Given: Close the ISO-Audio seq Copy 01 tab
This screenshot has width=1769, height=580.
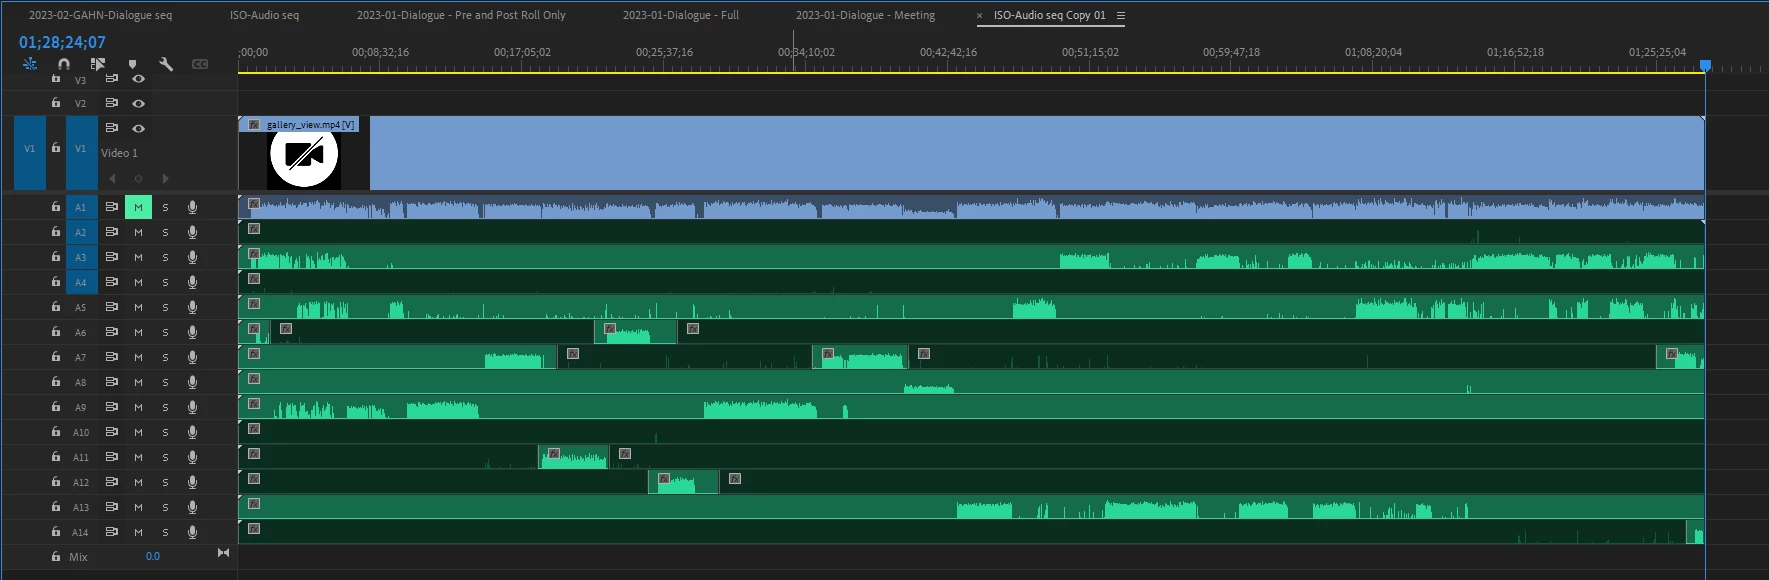Looking at the screenshot, I should 979,16.
